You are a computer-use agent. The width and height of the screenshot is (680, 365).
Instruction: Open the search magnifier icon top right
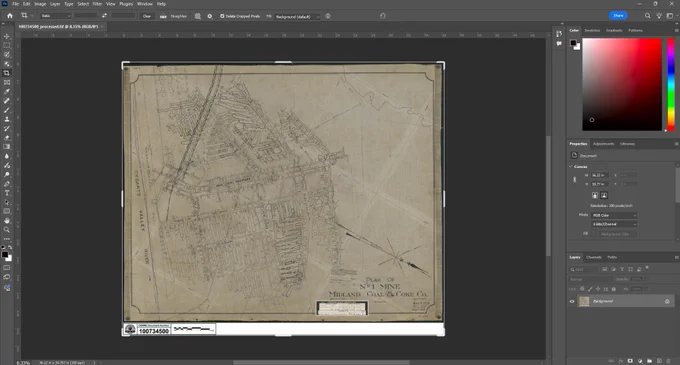point(647,16)
